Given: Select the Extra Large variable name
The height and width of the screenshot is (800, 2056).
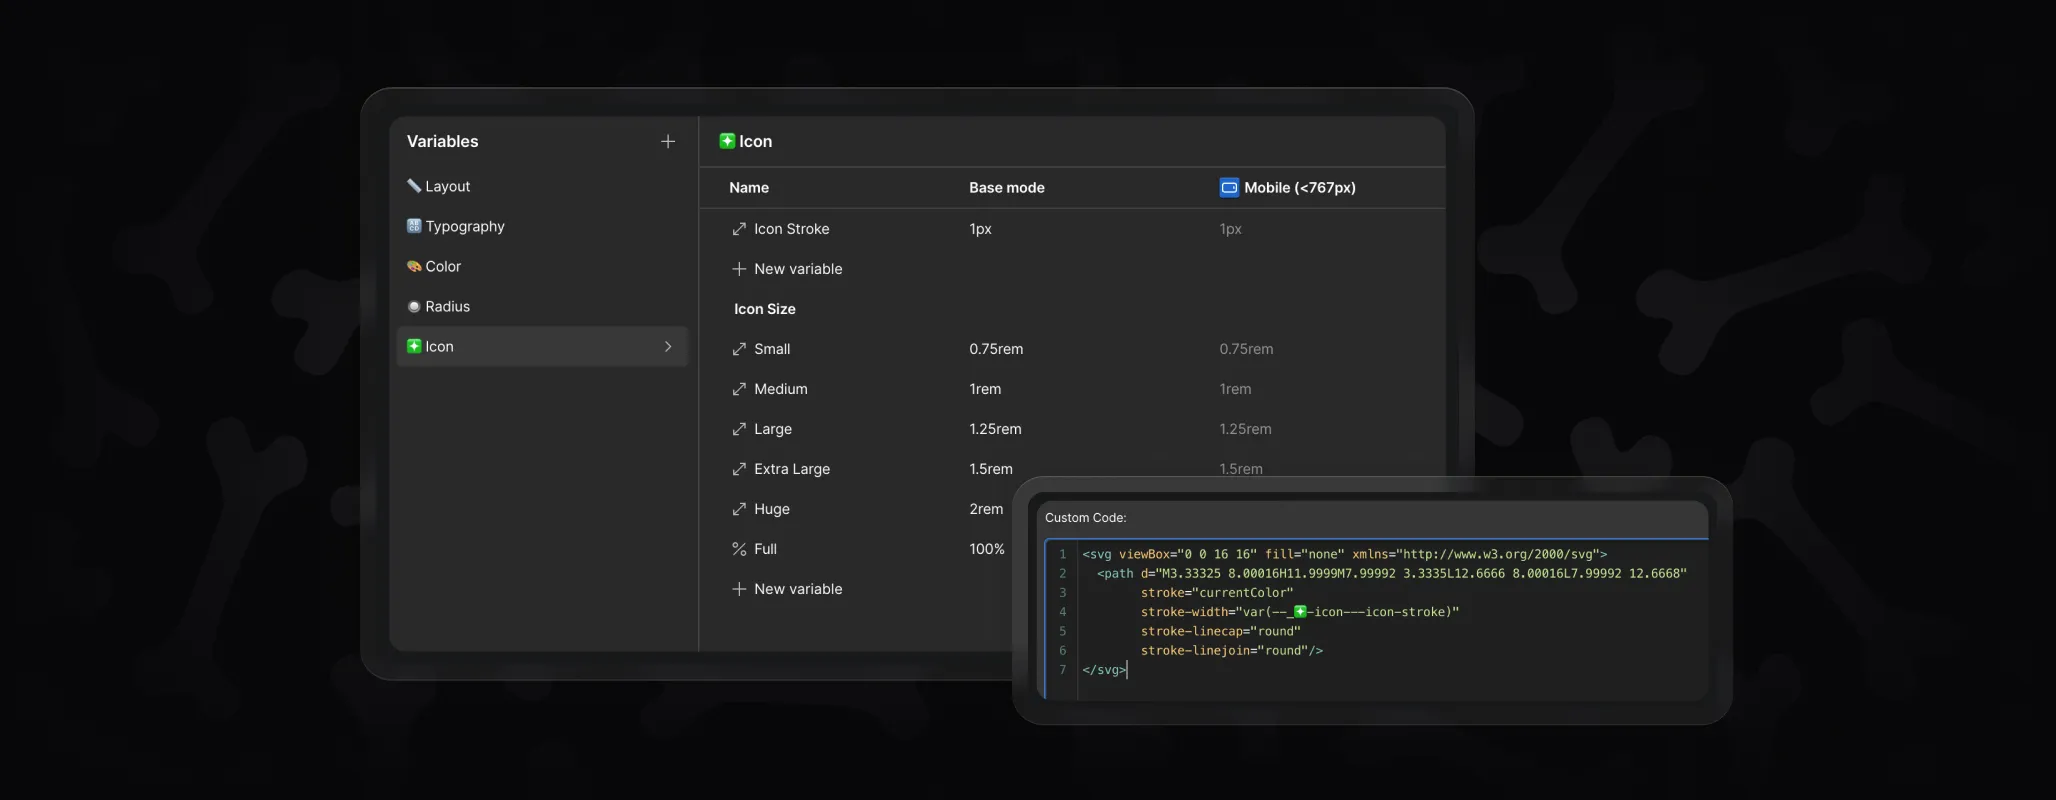Looking at the screenshot, I should click(792, 469).
